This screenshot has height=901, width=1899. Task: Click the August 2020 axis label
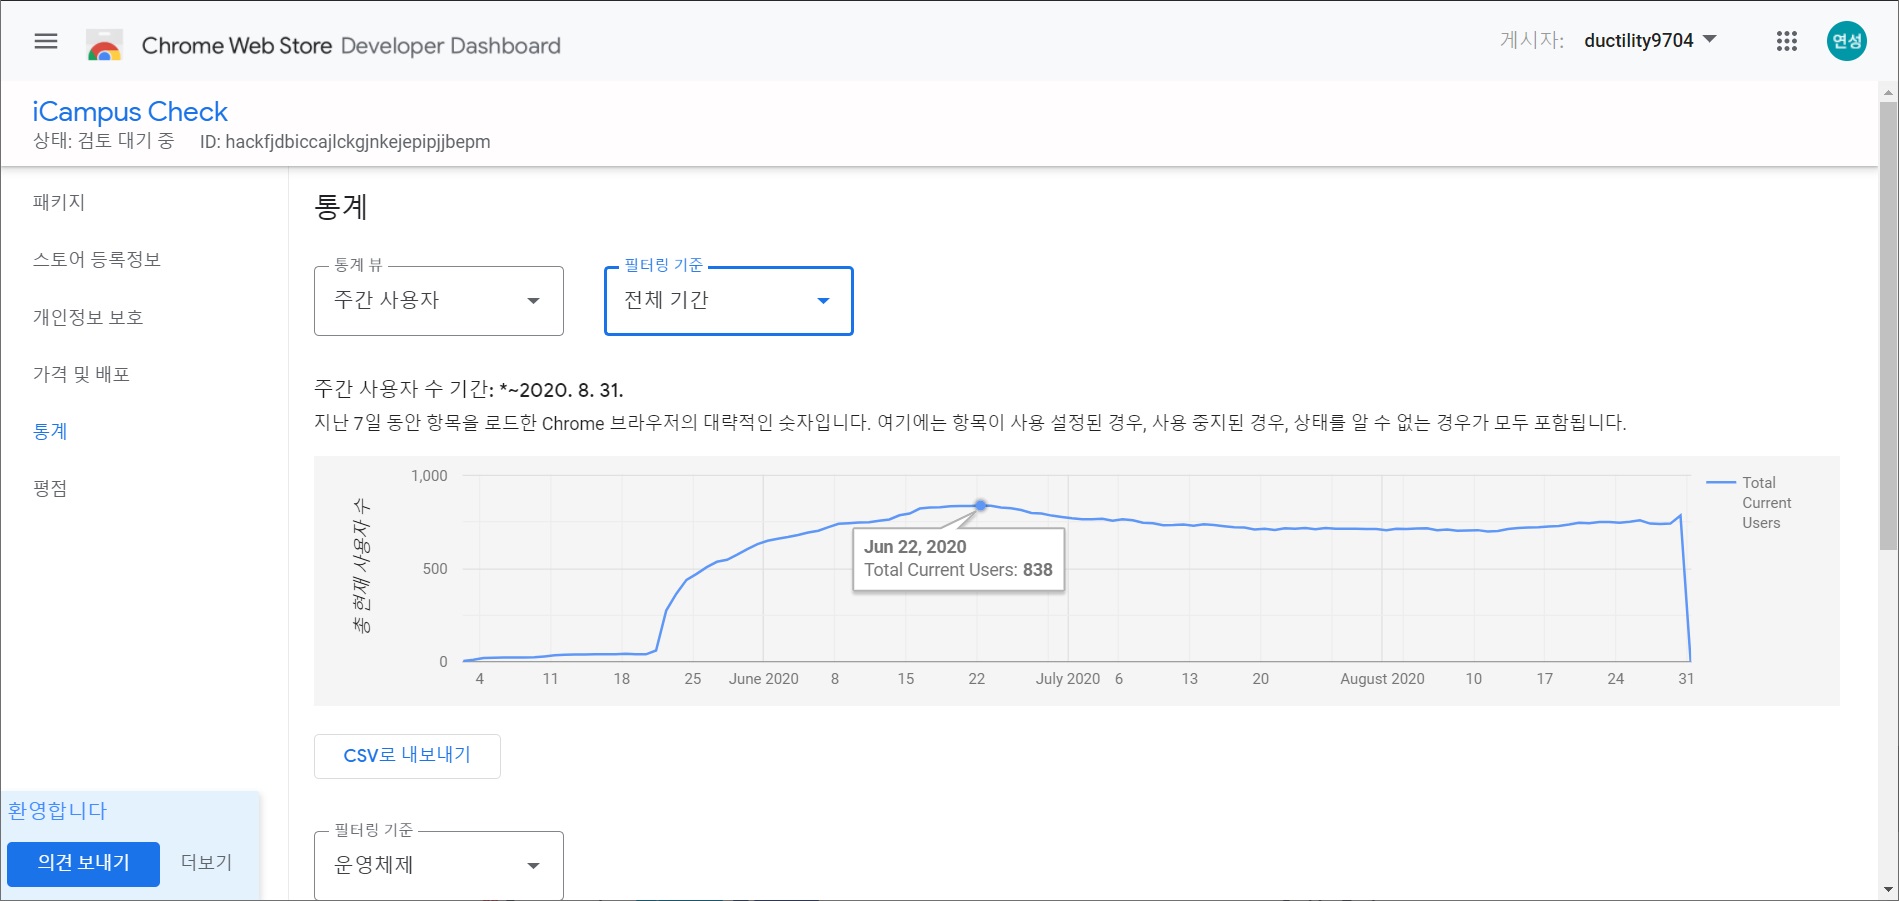1382,679
